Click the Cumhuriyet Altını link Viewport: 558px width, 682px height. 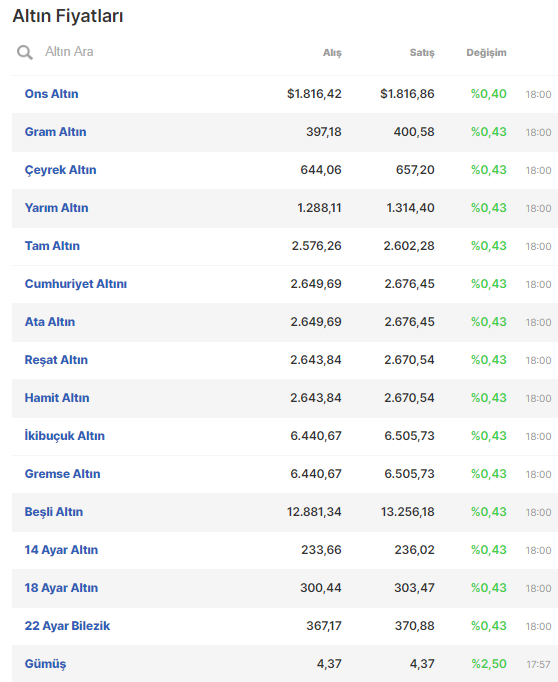coord(76,284)
